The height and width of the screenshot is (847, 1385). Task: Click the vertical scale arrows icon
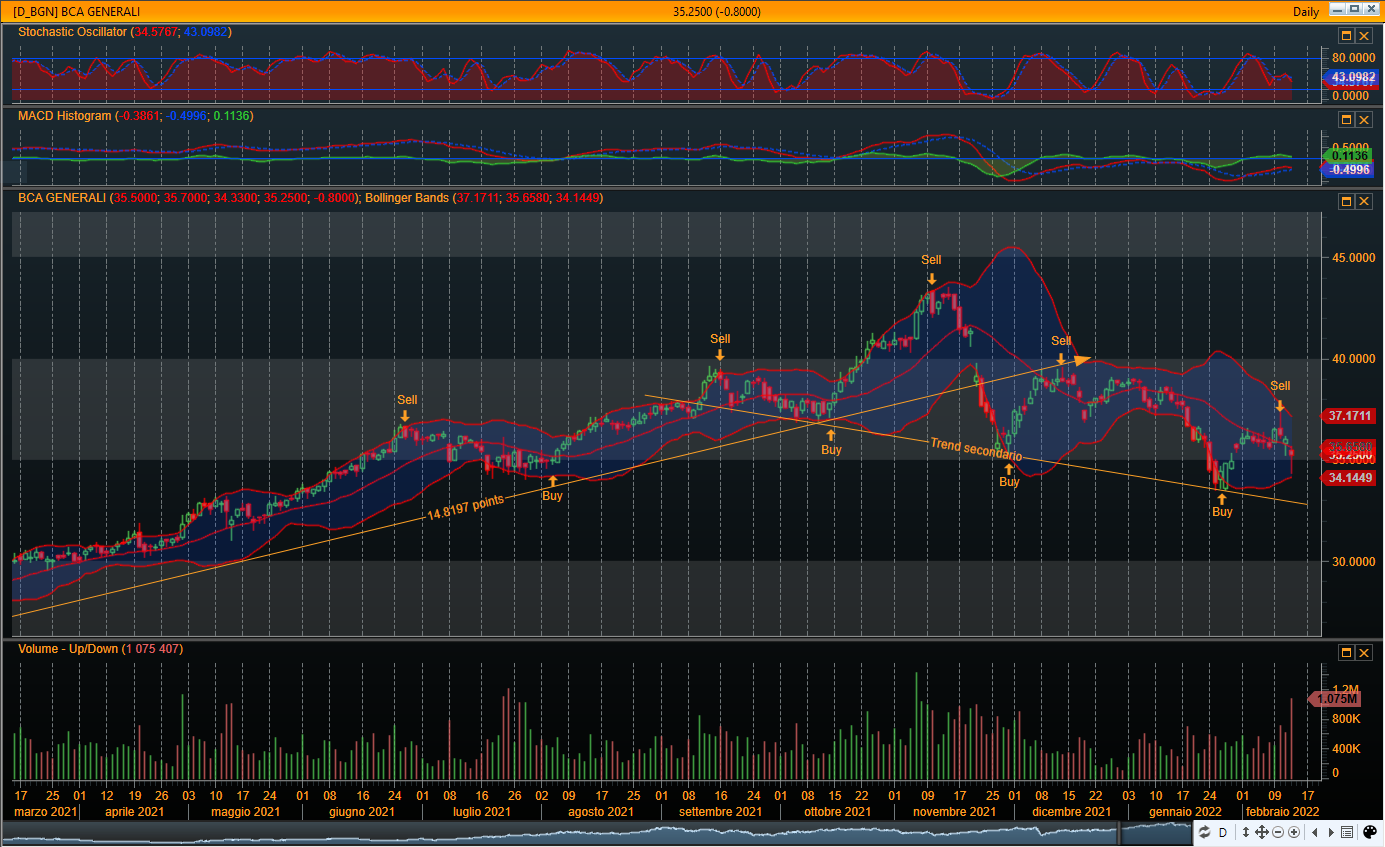[1246, 832]
